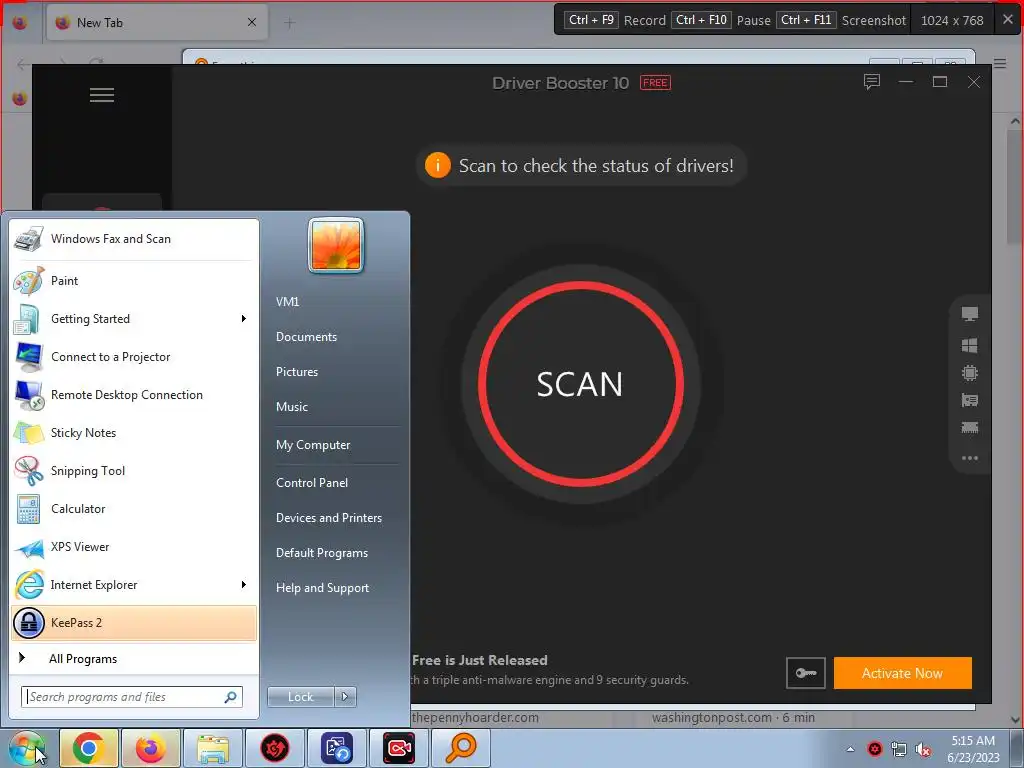
Task: Open Default Programs
Action: 322,553
